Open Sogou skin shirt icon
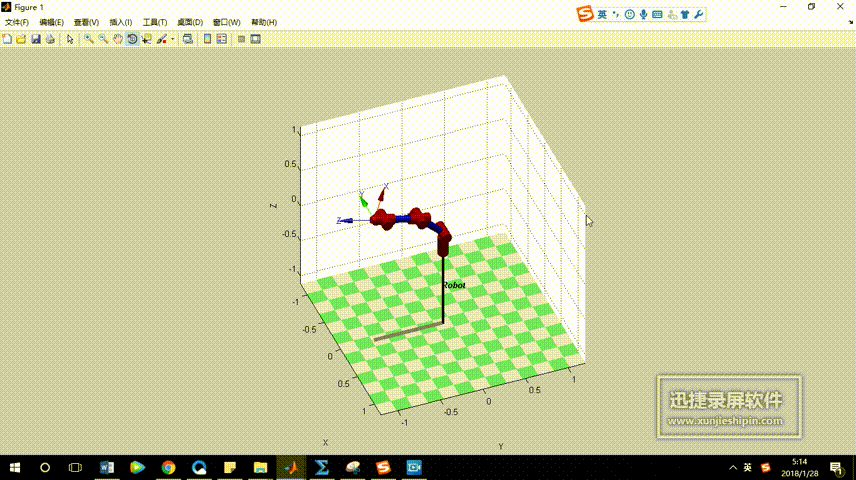856x480 pixels. (685, 15)
